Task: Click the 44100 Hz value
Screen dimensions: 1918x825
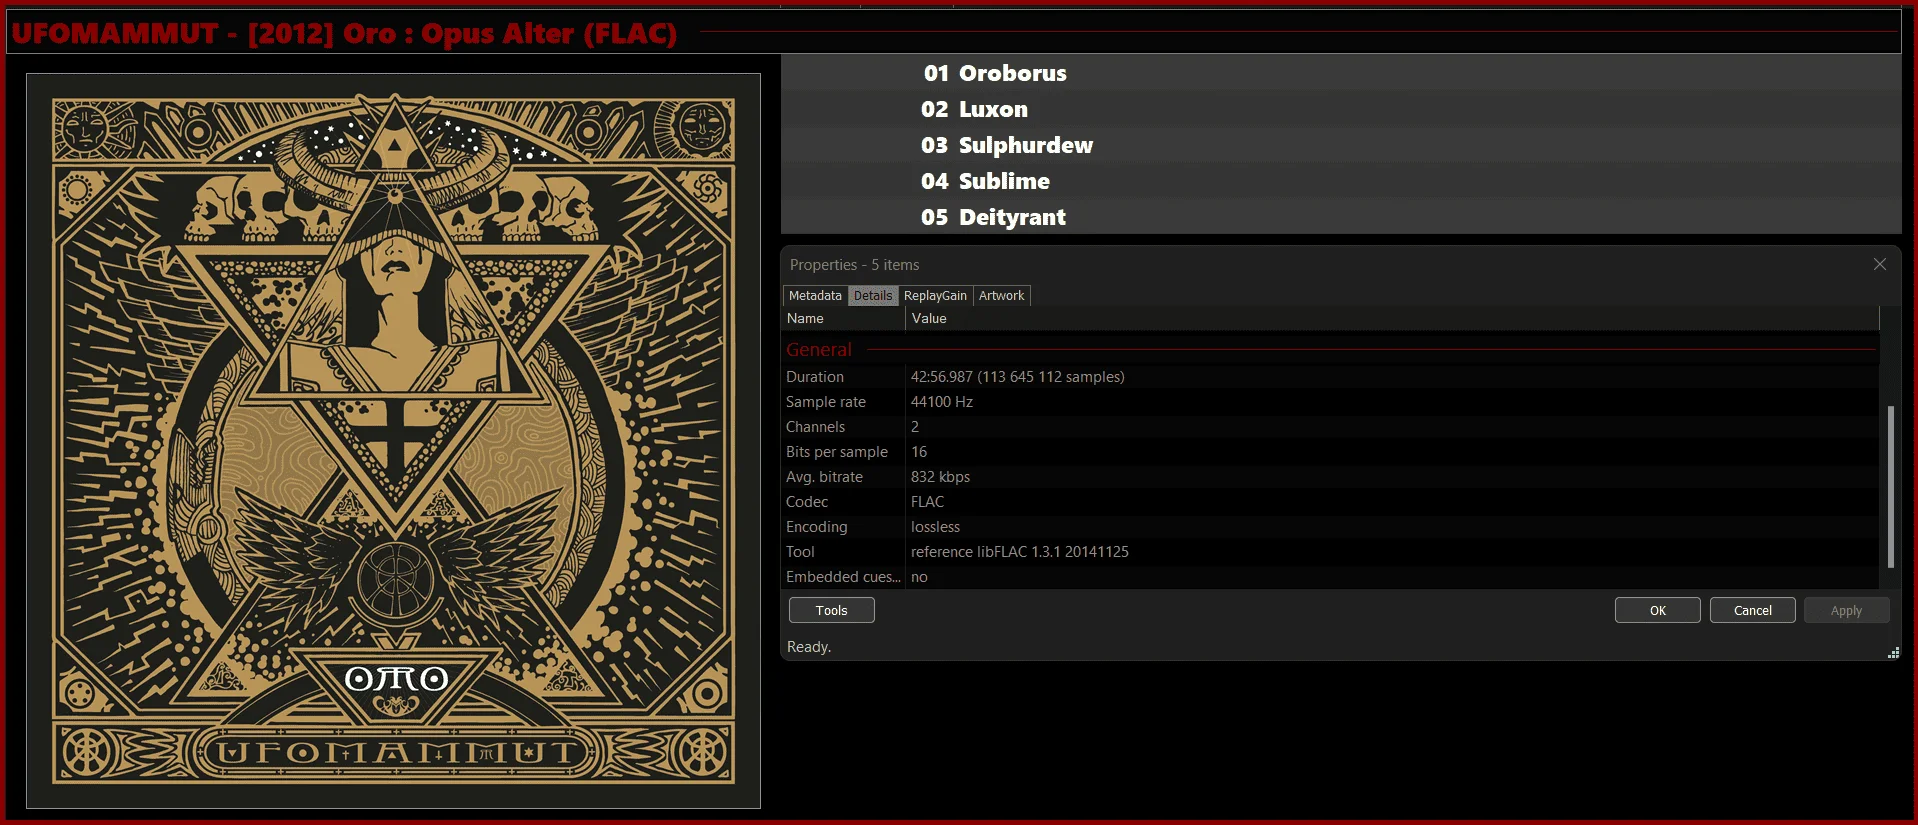Action: coord(941,402)
